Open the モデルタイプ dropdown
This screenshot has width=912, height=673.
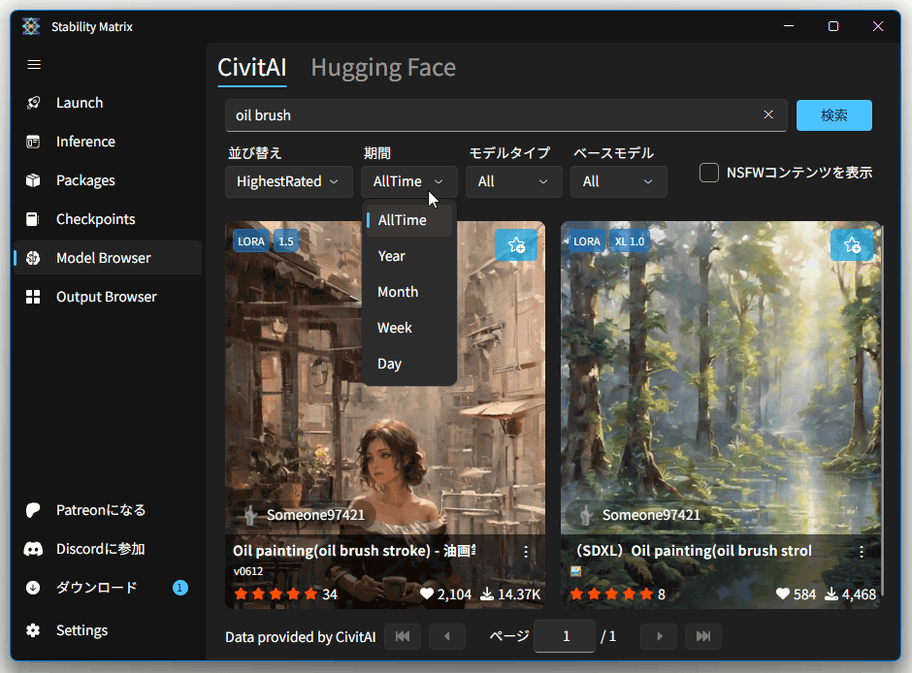(514, 181)
